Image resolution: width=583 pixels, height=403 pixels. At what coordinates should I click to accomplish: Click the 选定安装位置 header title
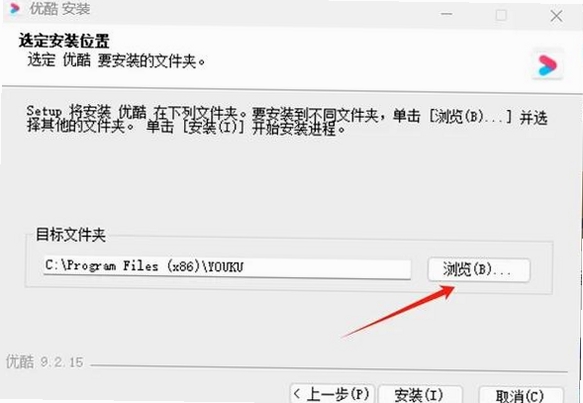point(64,41)
